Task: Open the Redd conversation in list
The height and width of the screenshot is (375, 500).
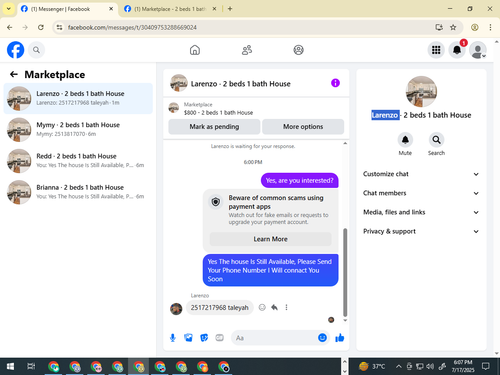Action: coord(78,161)
